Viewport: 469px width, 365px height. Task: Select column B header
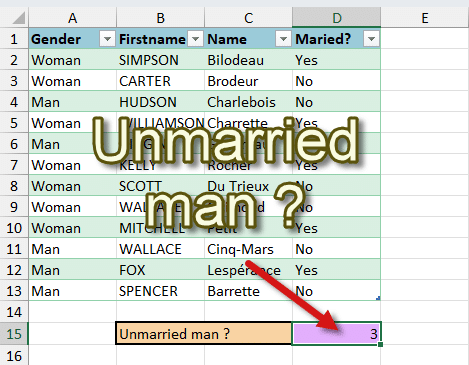coord(161,18)
